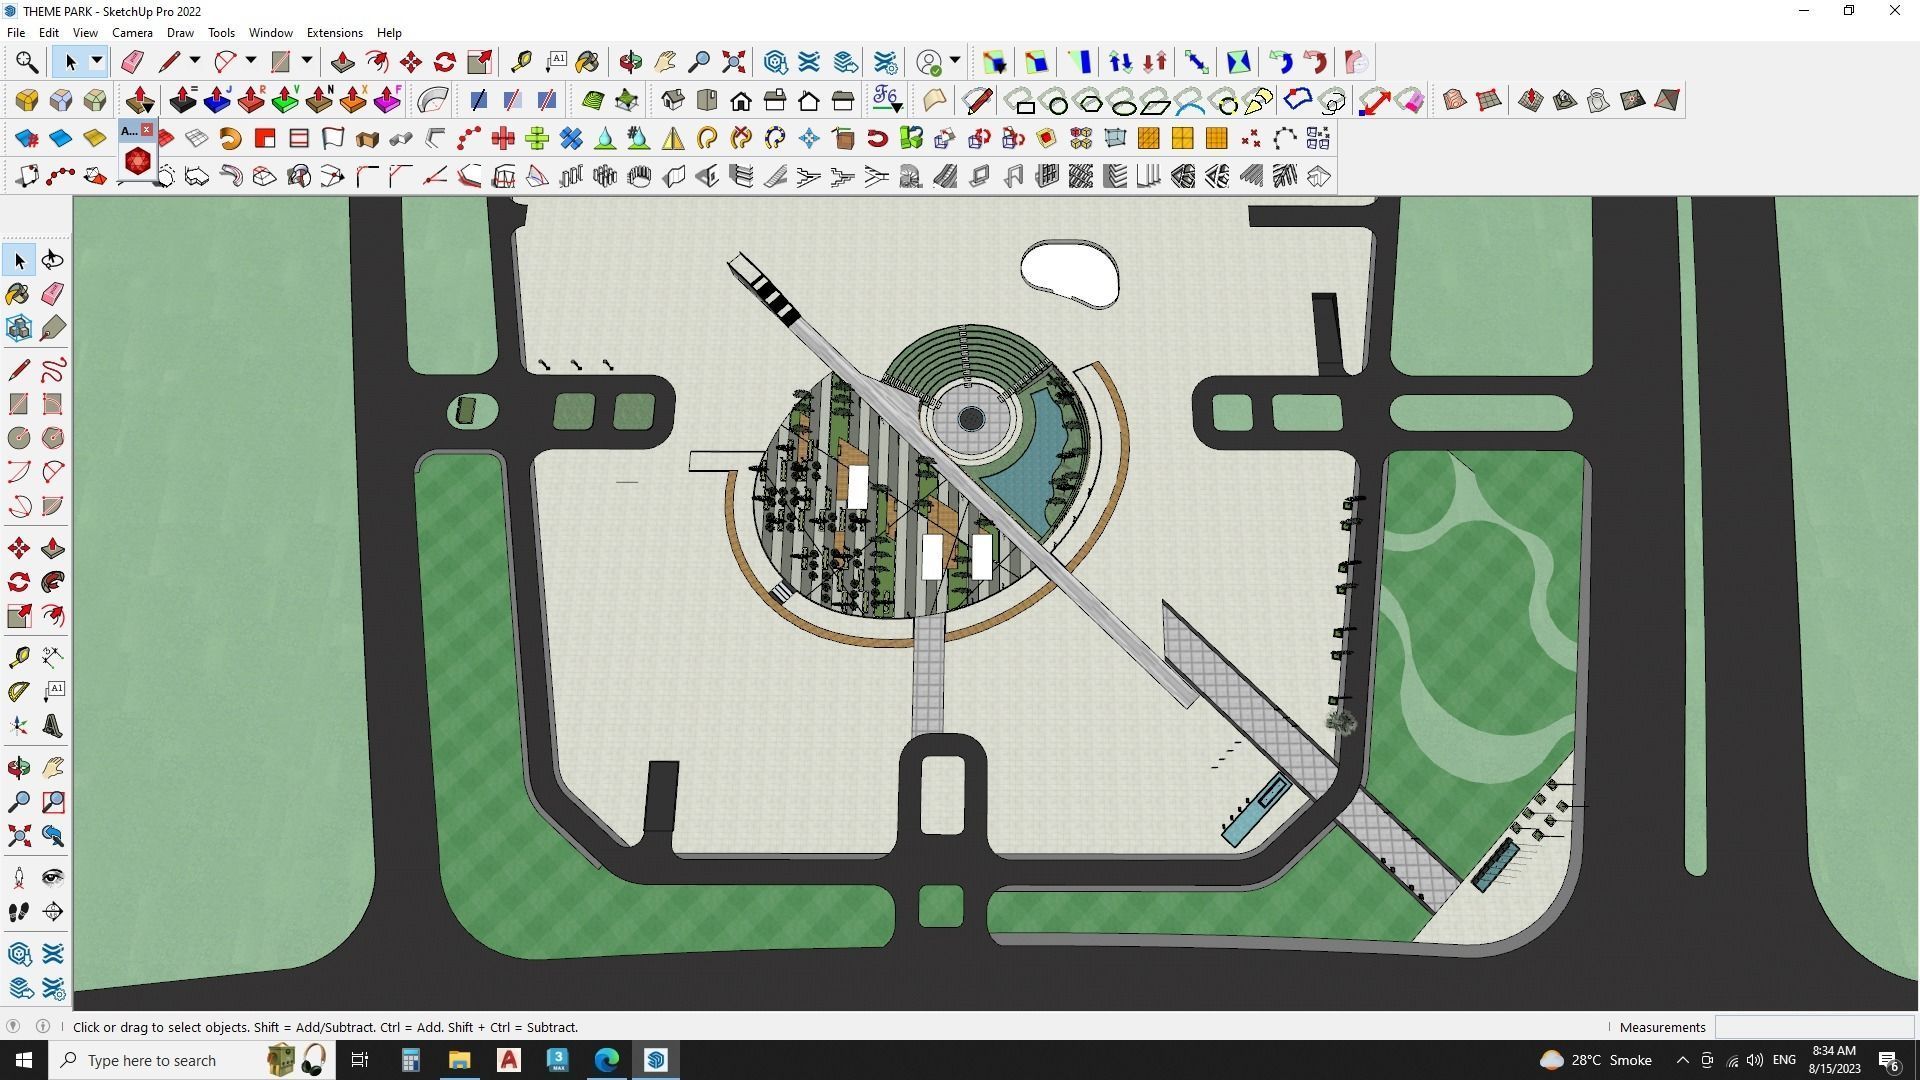
Task: Click the status bar info circle icon
Action: 43,1027
